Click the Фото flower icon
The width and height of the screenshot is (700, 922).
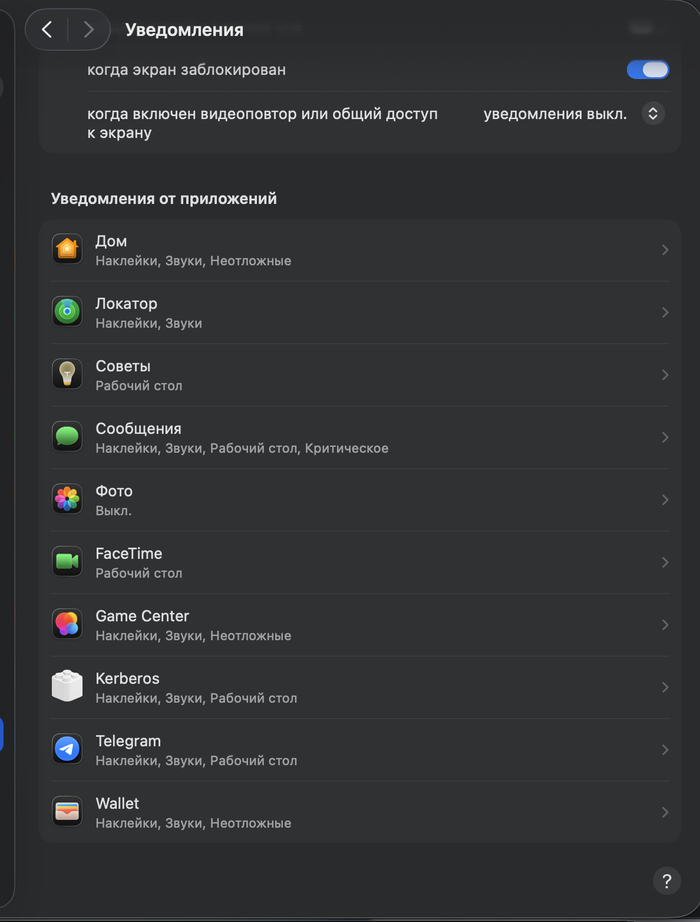pos(67,499)
